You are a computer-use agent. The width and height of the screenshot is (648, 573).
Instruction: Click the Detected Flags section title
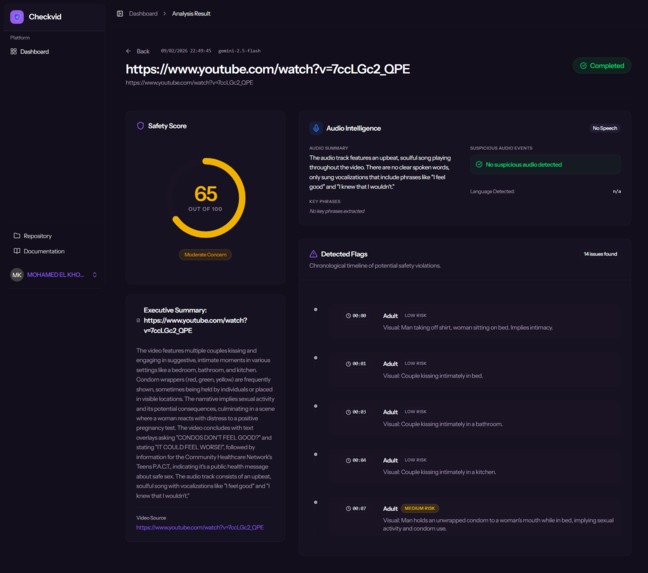pos(344,254)
